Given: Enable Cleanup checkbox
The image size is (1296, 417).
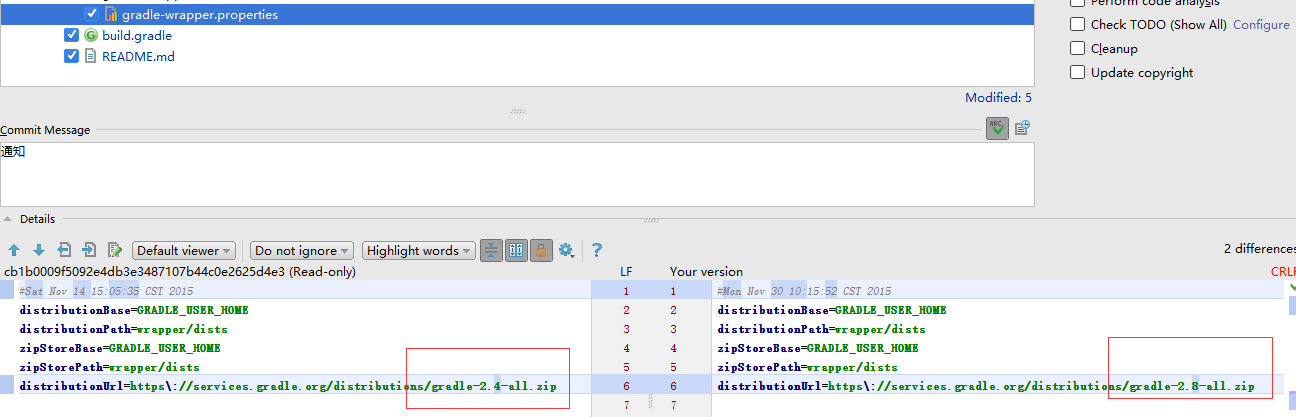Looking at the screenshot, I should (x=1077, y=48).
